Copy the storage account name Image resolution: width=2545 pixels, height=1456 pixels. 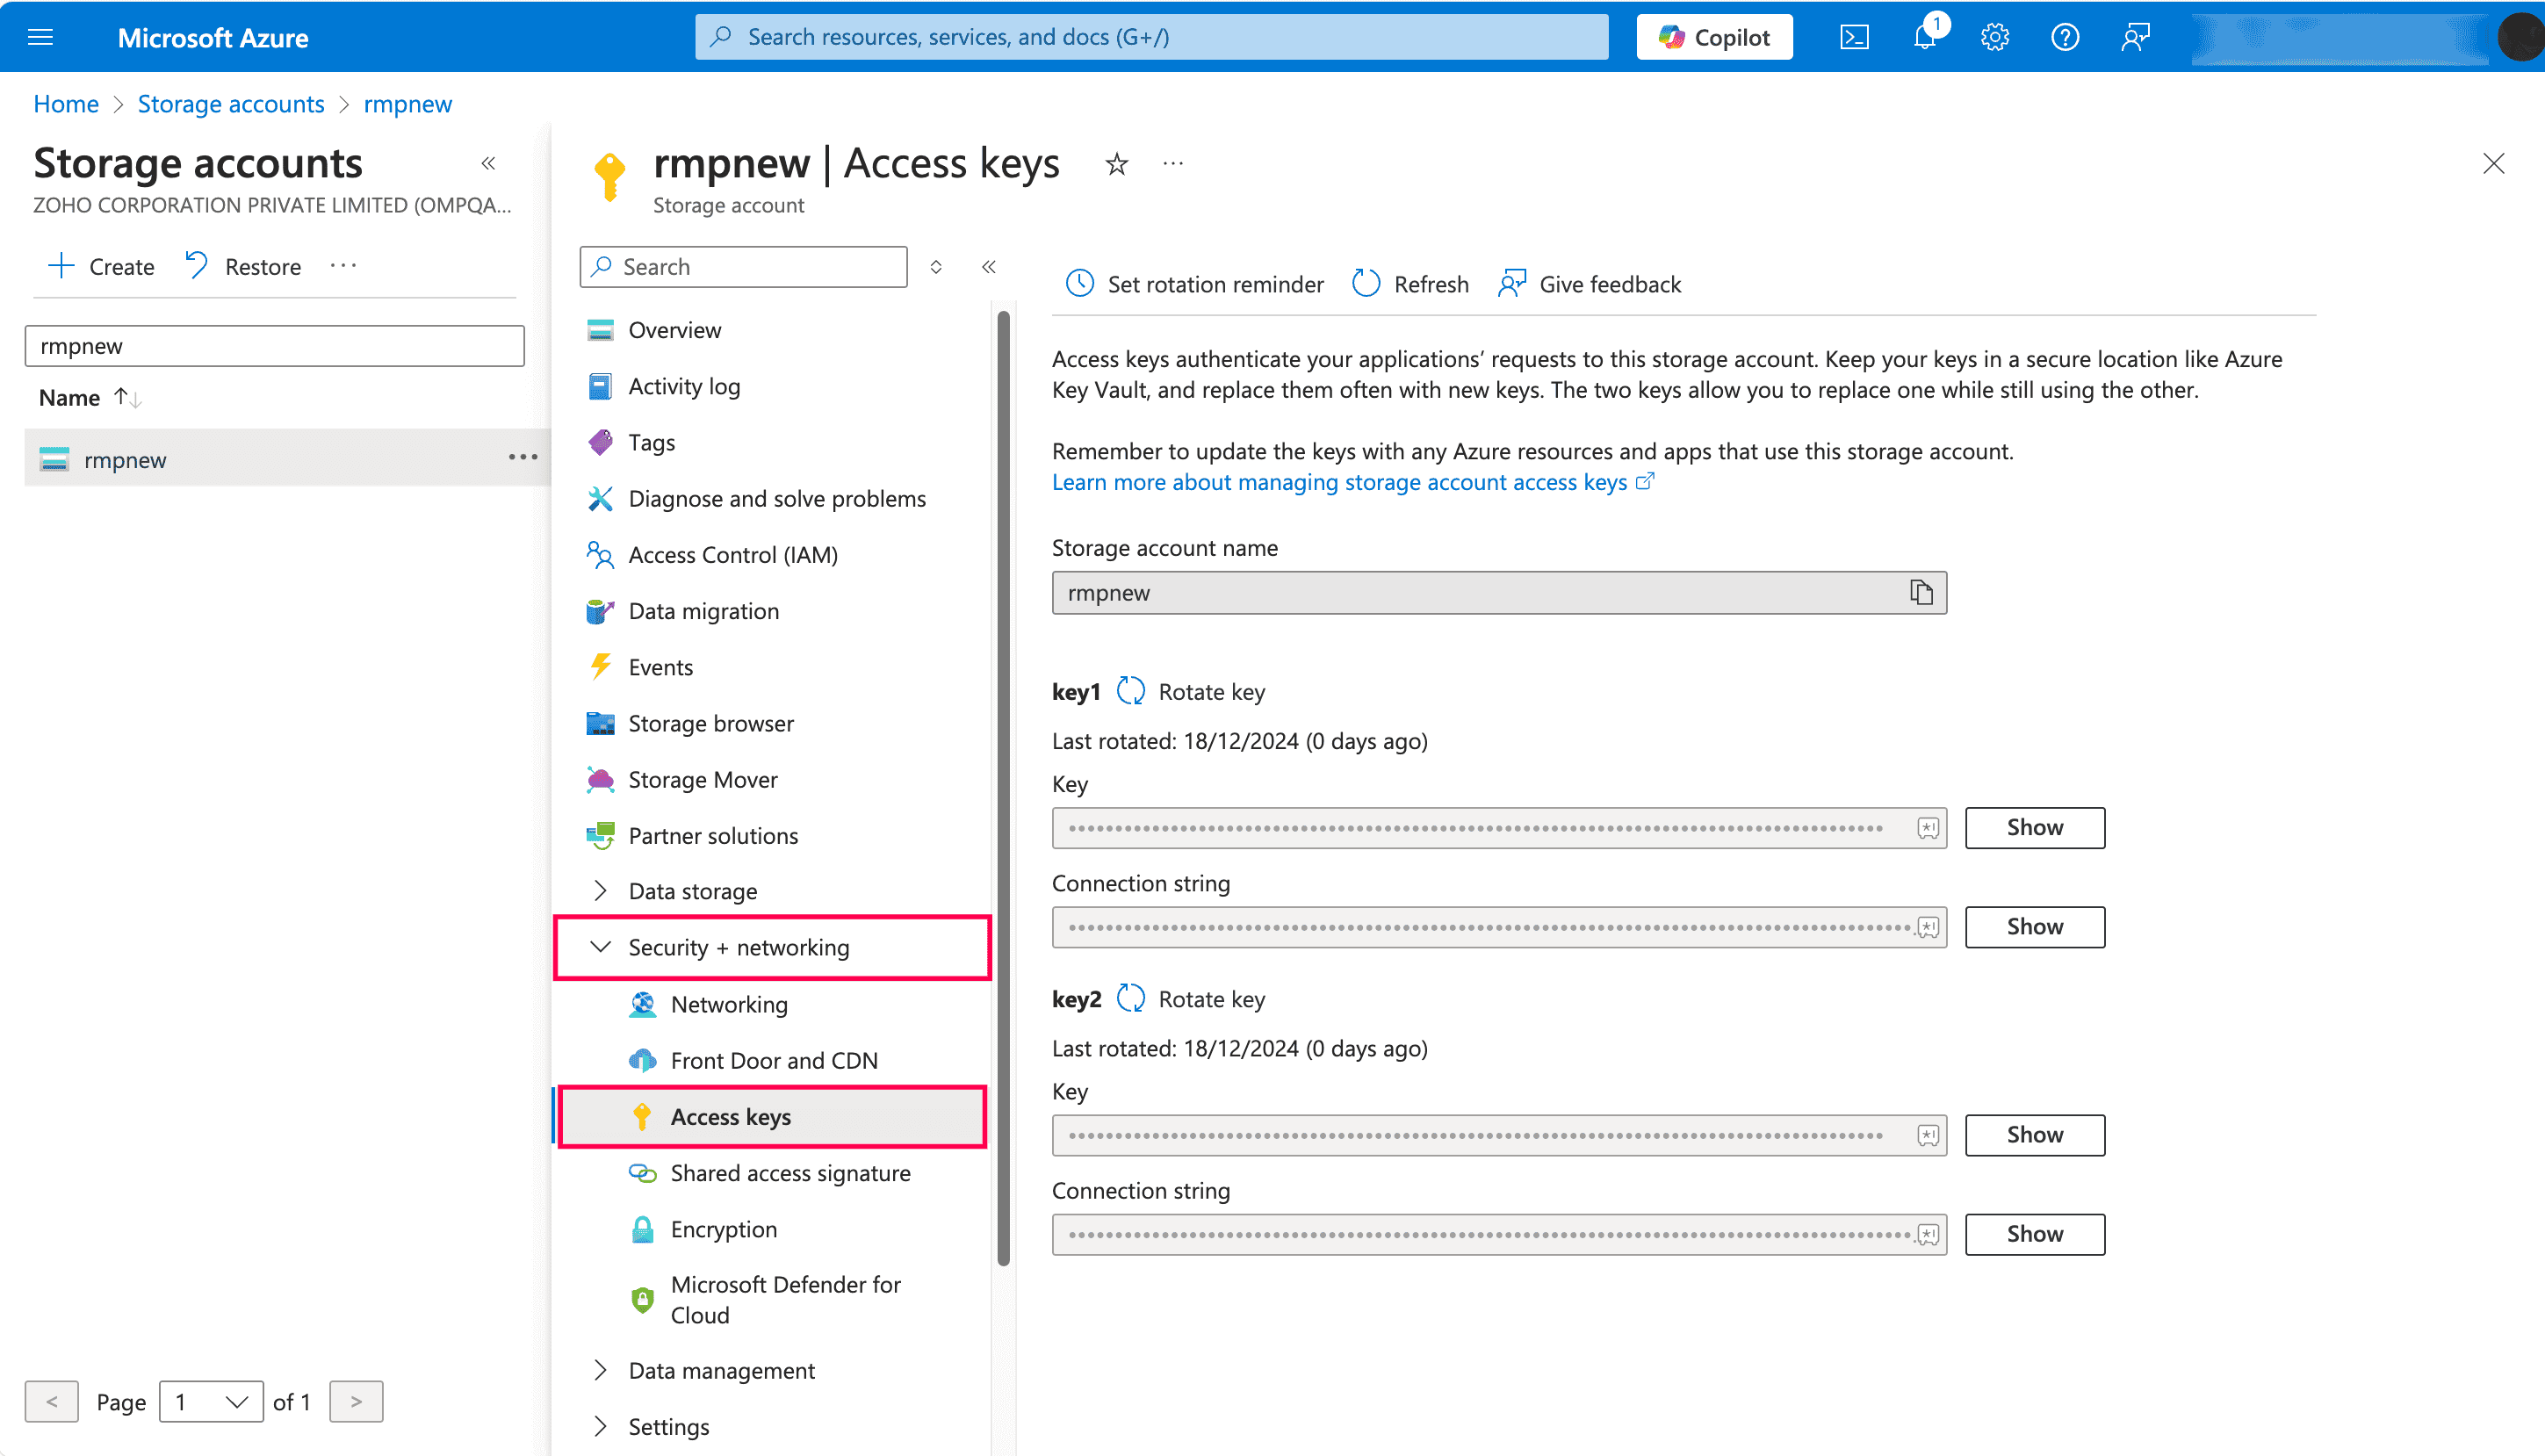pos(1921,593)
